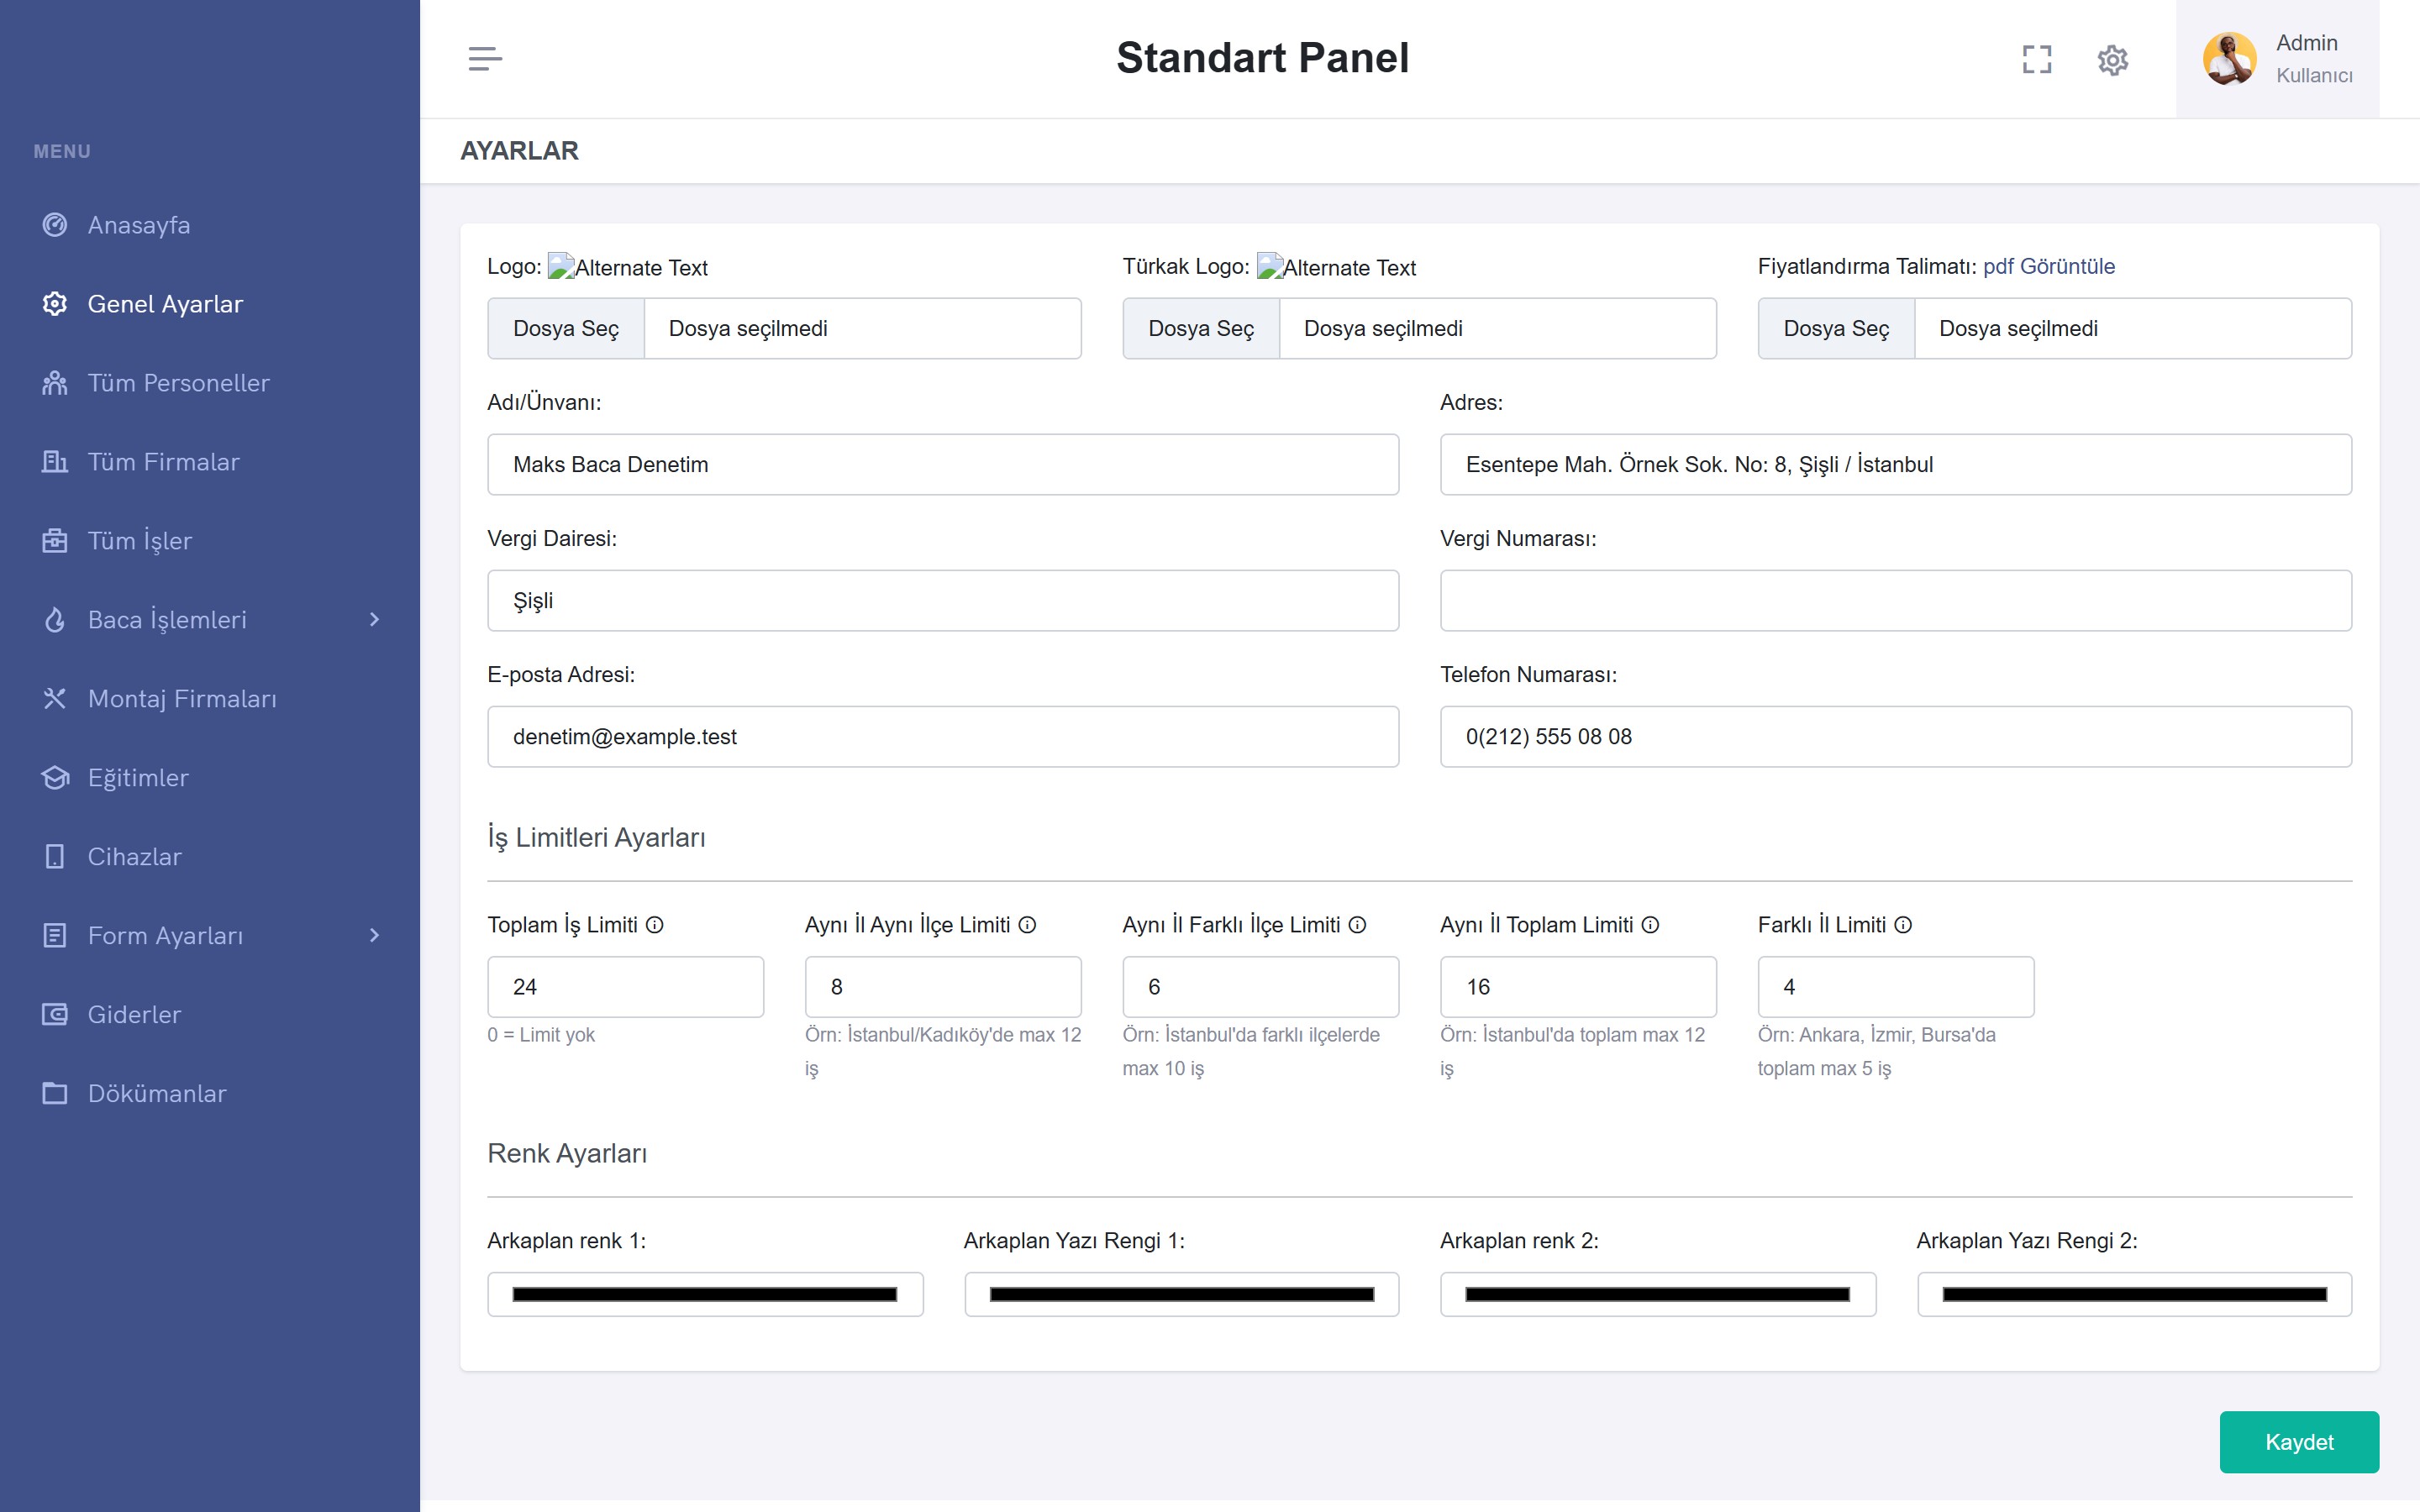Expand Baca İşlemleri submenu chevron
The height and width of the screenshot is (1512, 2420).
[374, 619]
